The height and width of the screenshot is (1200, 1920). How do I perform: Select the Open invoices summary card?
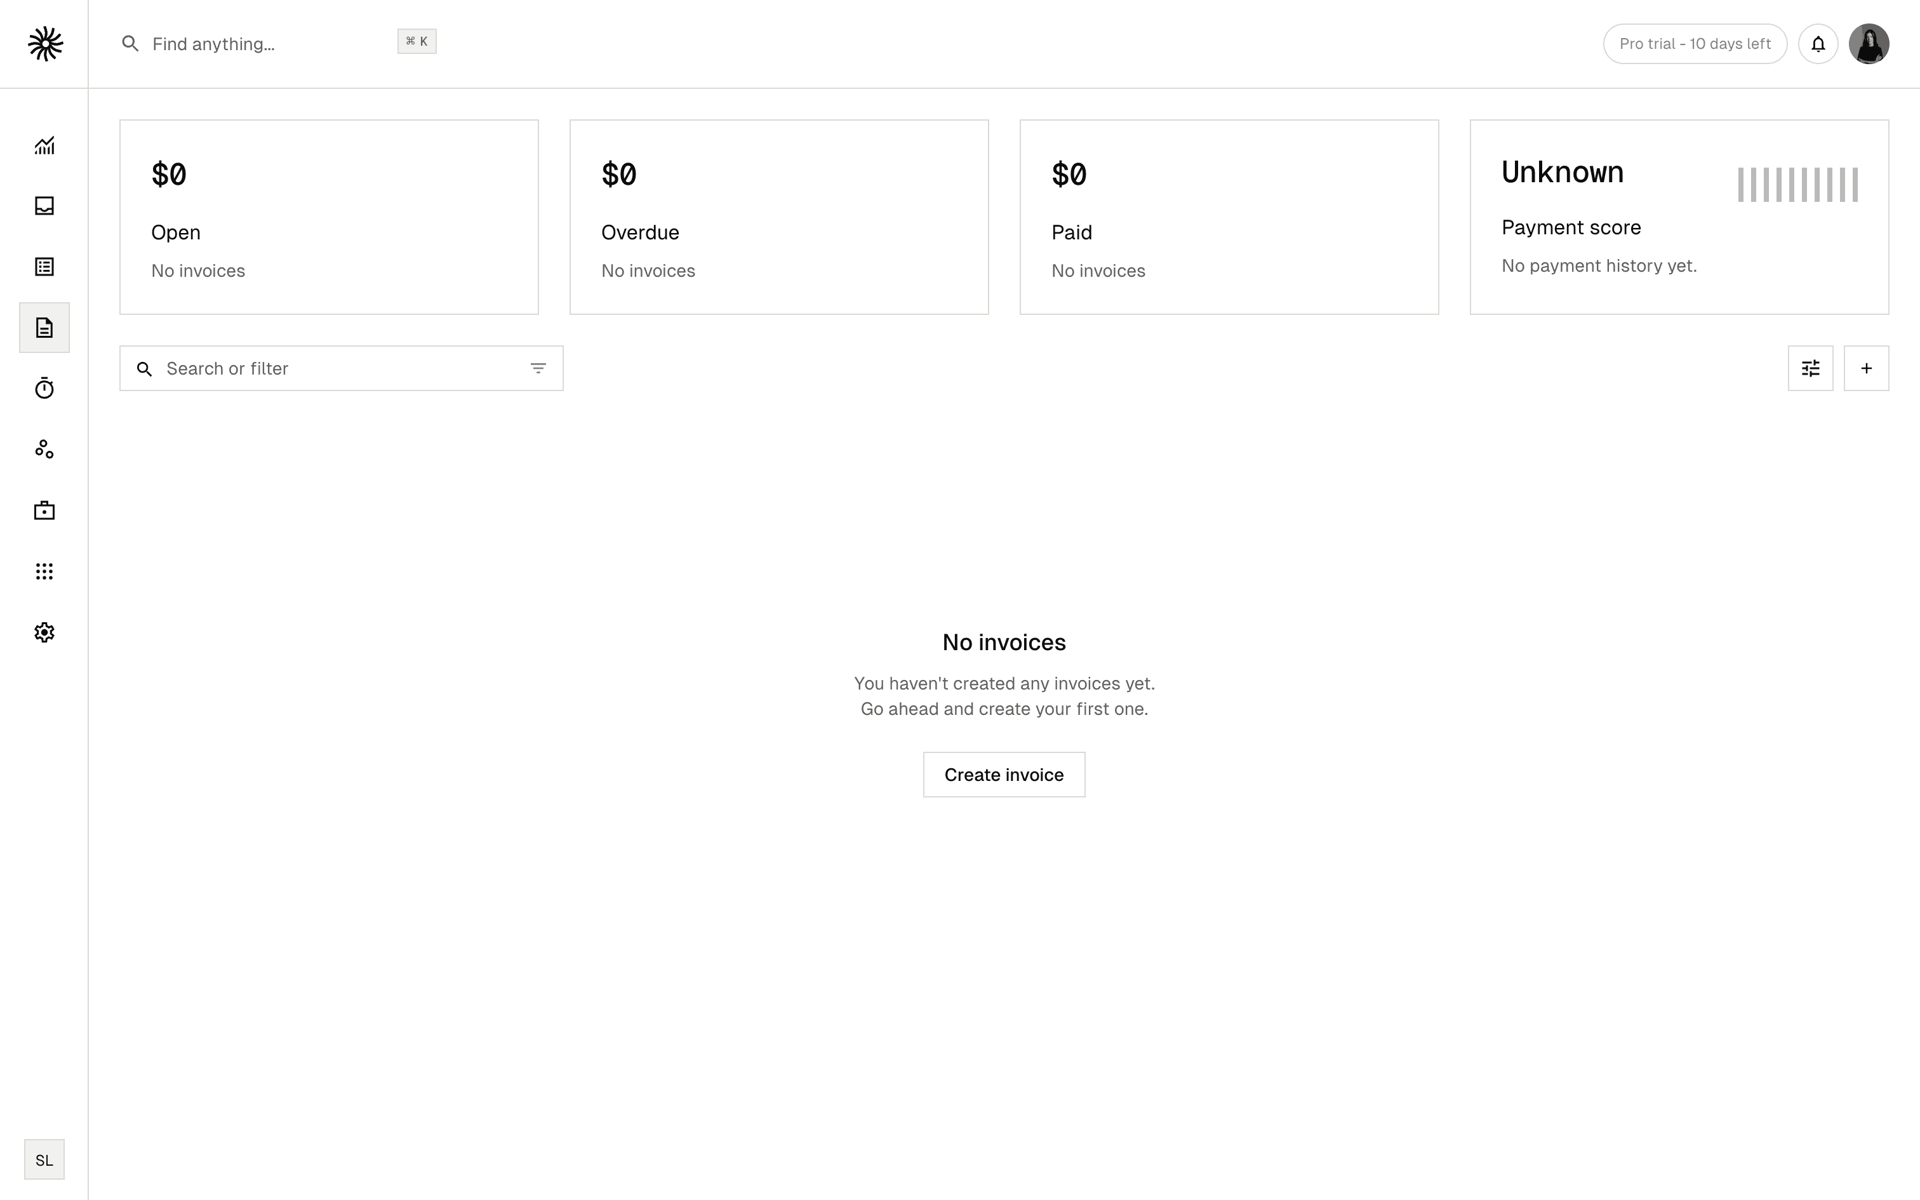point(329,217)
